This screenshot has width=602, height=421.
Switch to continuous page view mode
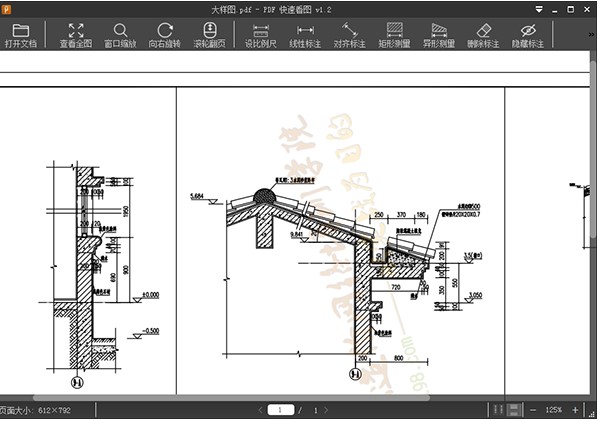pos(514,410)
